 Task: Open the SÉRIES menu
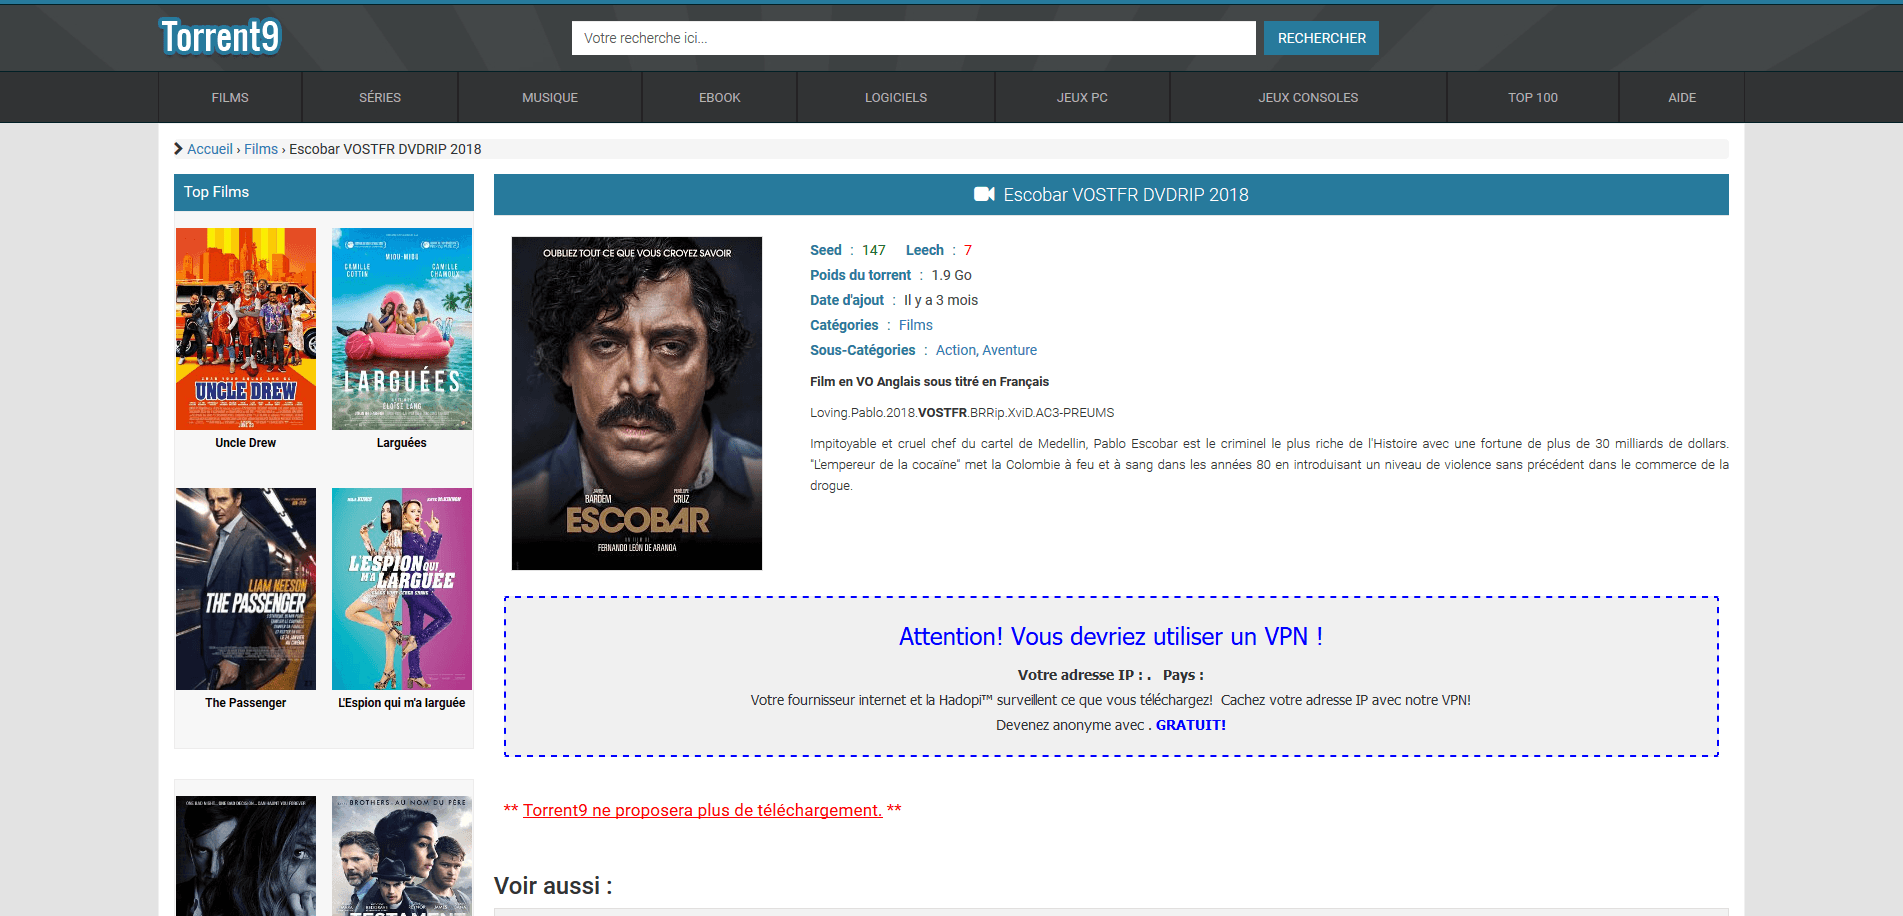[380, 97]
